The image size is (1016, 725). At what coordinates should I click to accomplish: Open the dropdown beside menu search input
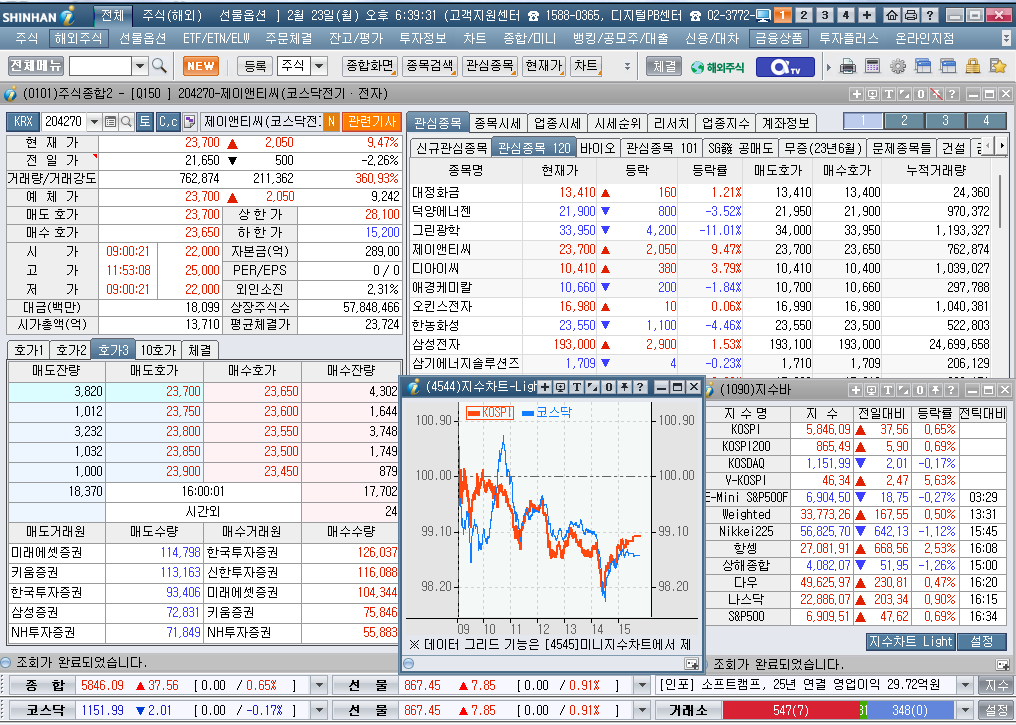click(140, 65)
